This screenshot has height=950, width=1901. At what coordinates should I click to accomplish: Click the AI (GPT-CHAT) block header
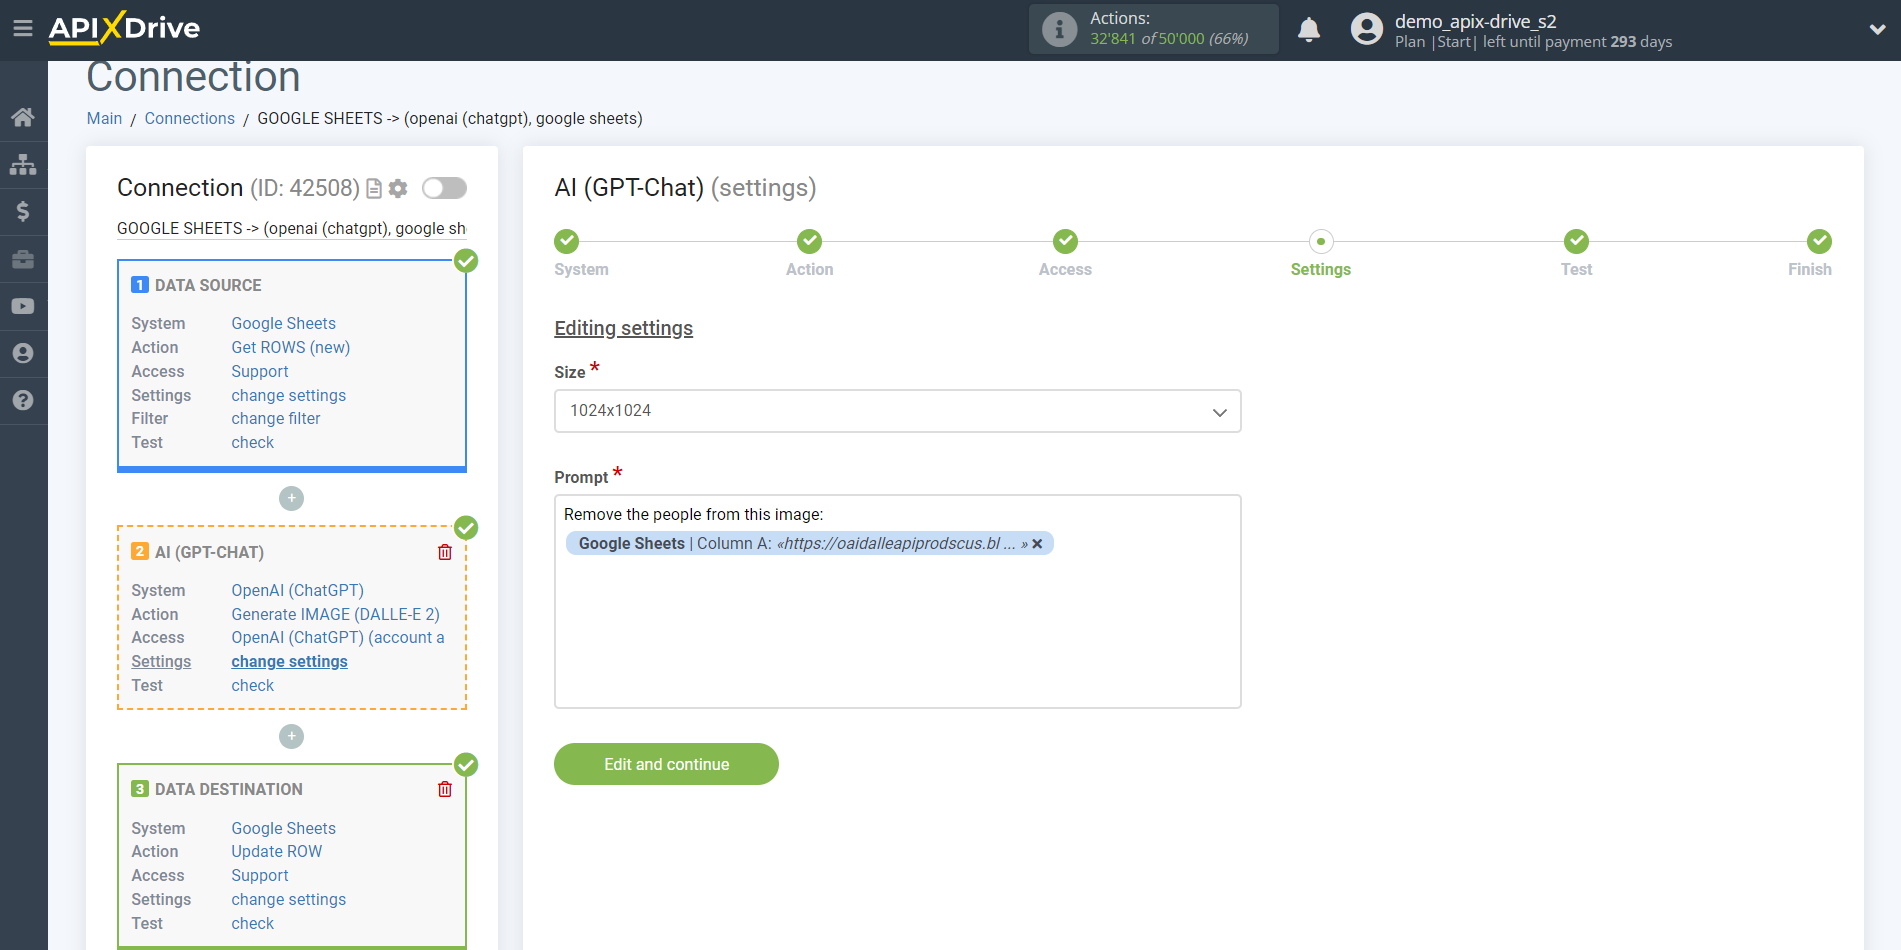[209, 552]
